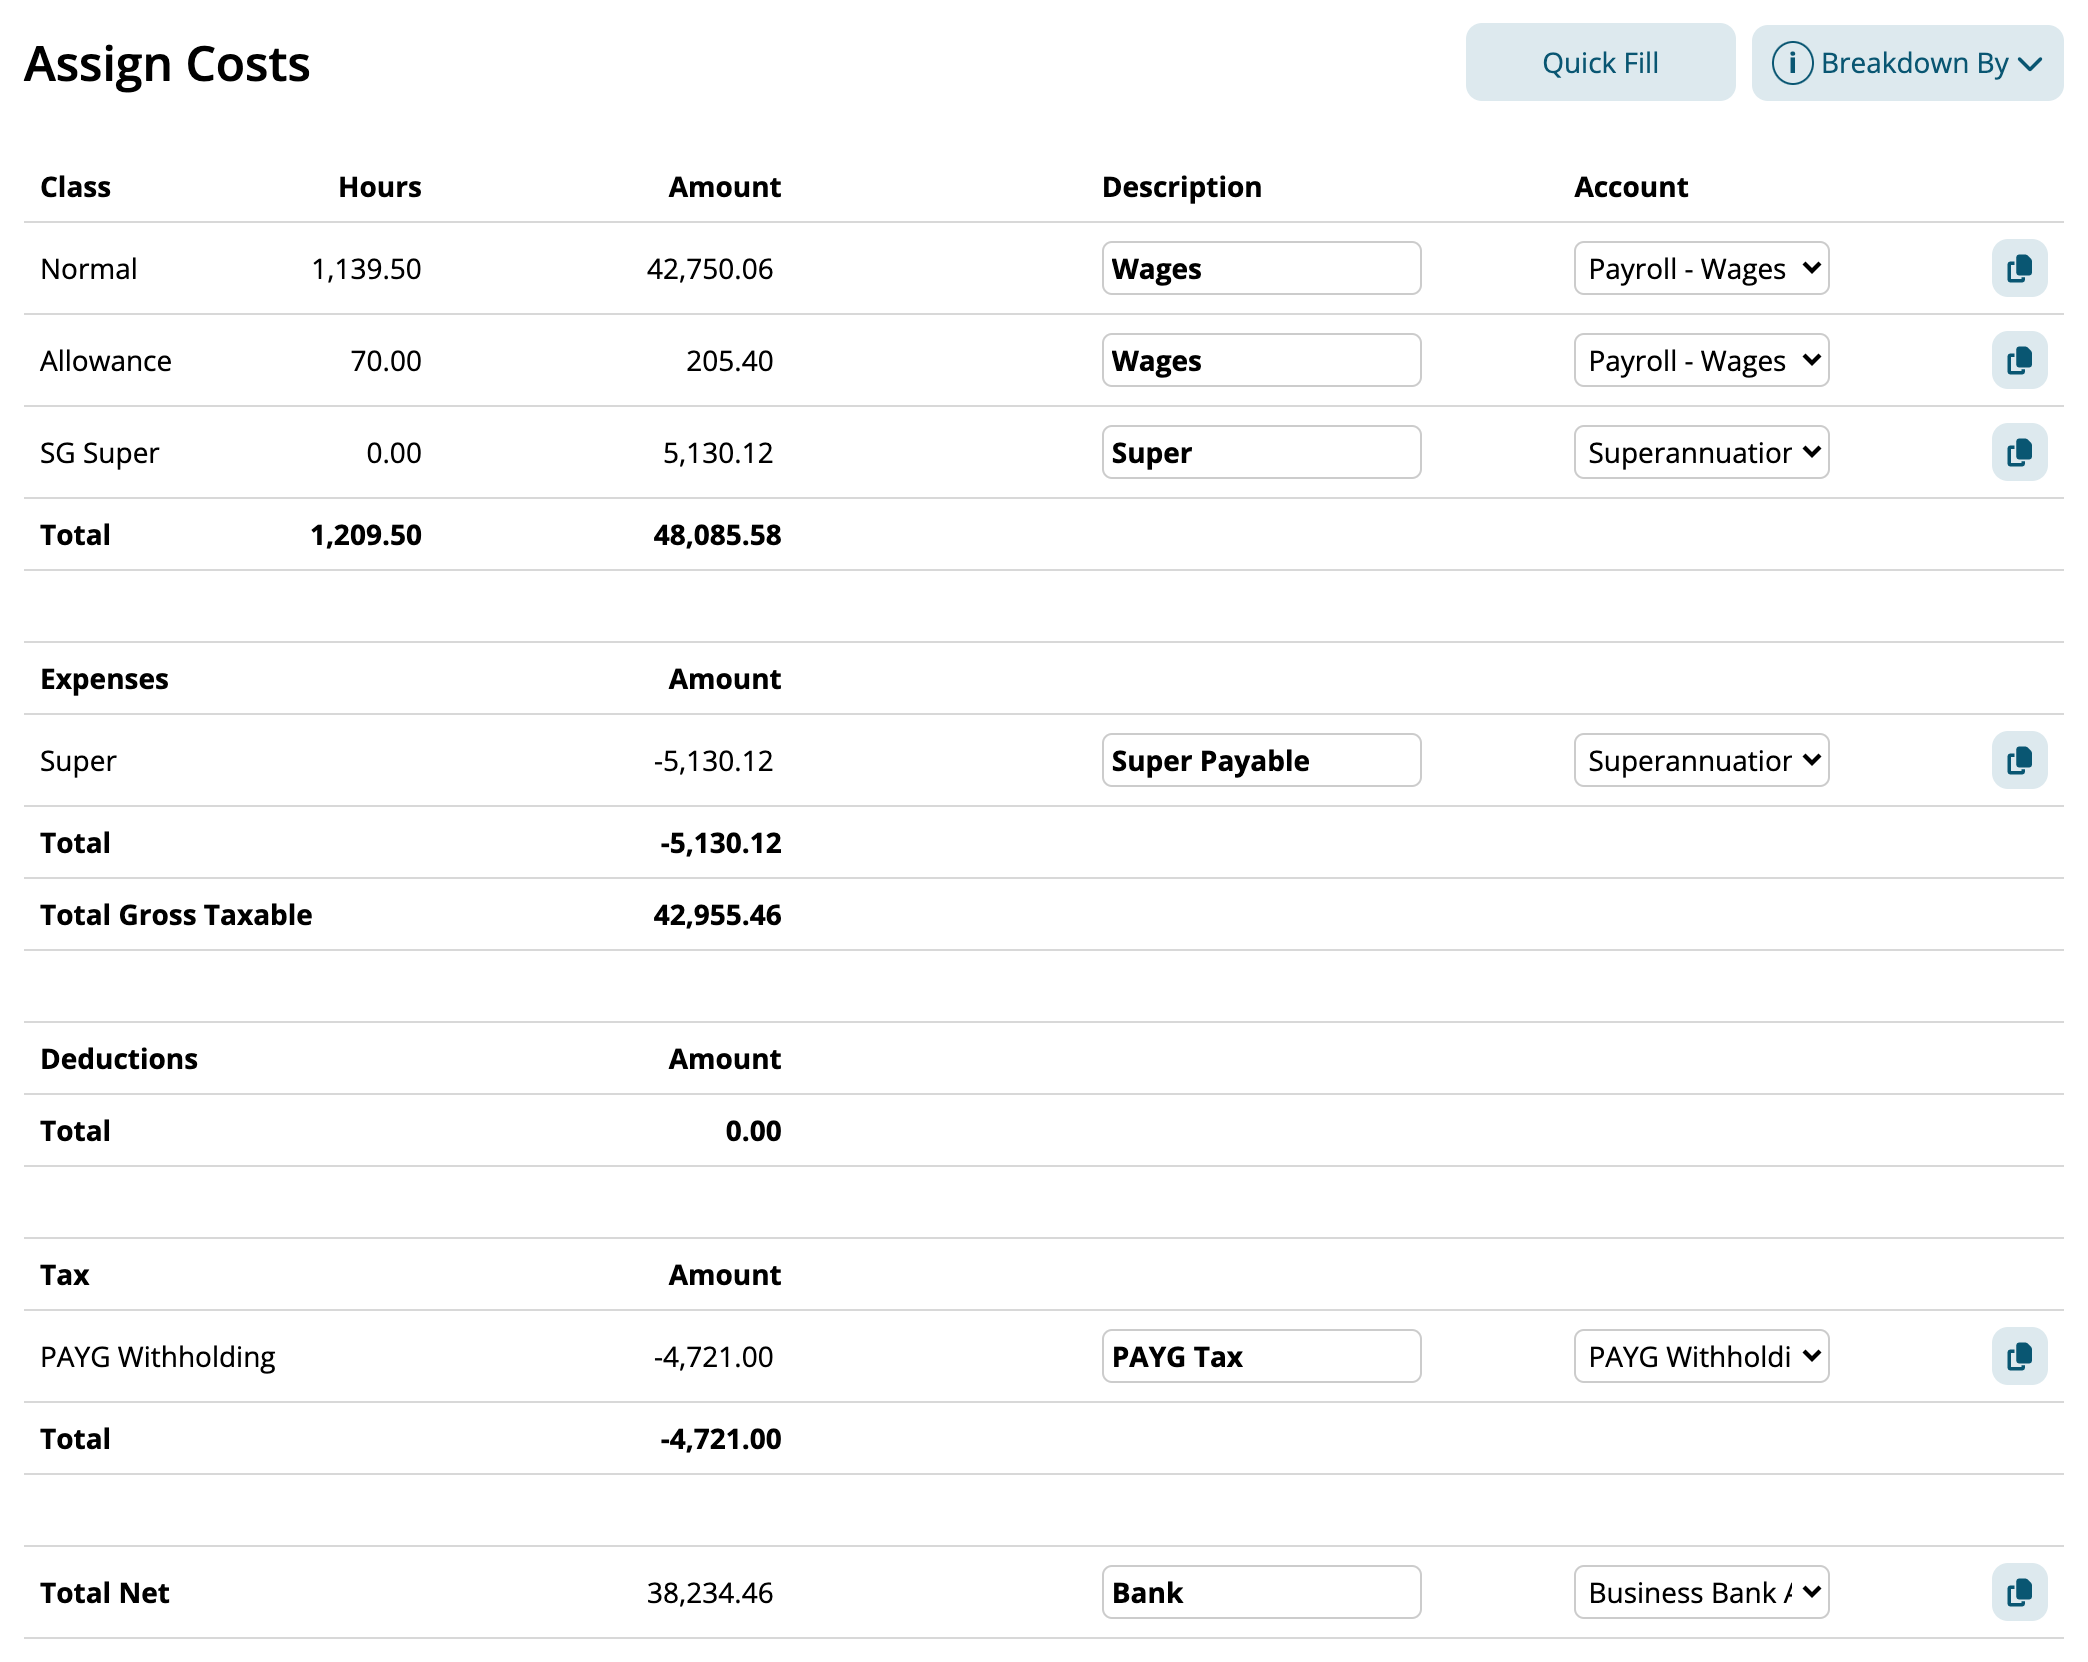Click the info icon in Breakdown By
The image size is (2088, 1662).
[x=1792, y=63]
